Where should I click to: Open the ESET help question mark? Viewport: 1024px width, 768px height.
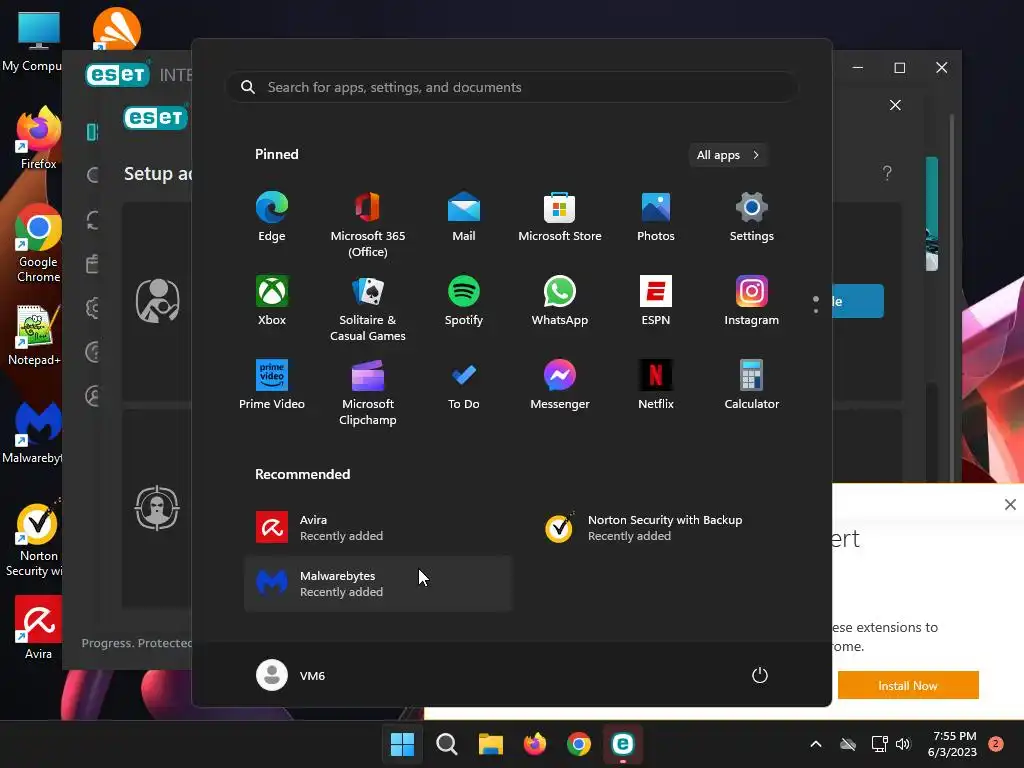pos(887,173)
